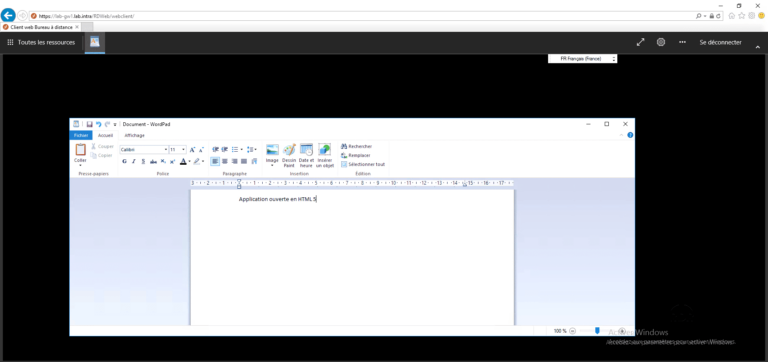Go back with the browser back arrow

click(x=8, y=15)
